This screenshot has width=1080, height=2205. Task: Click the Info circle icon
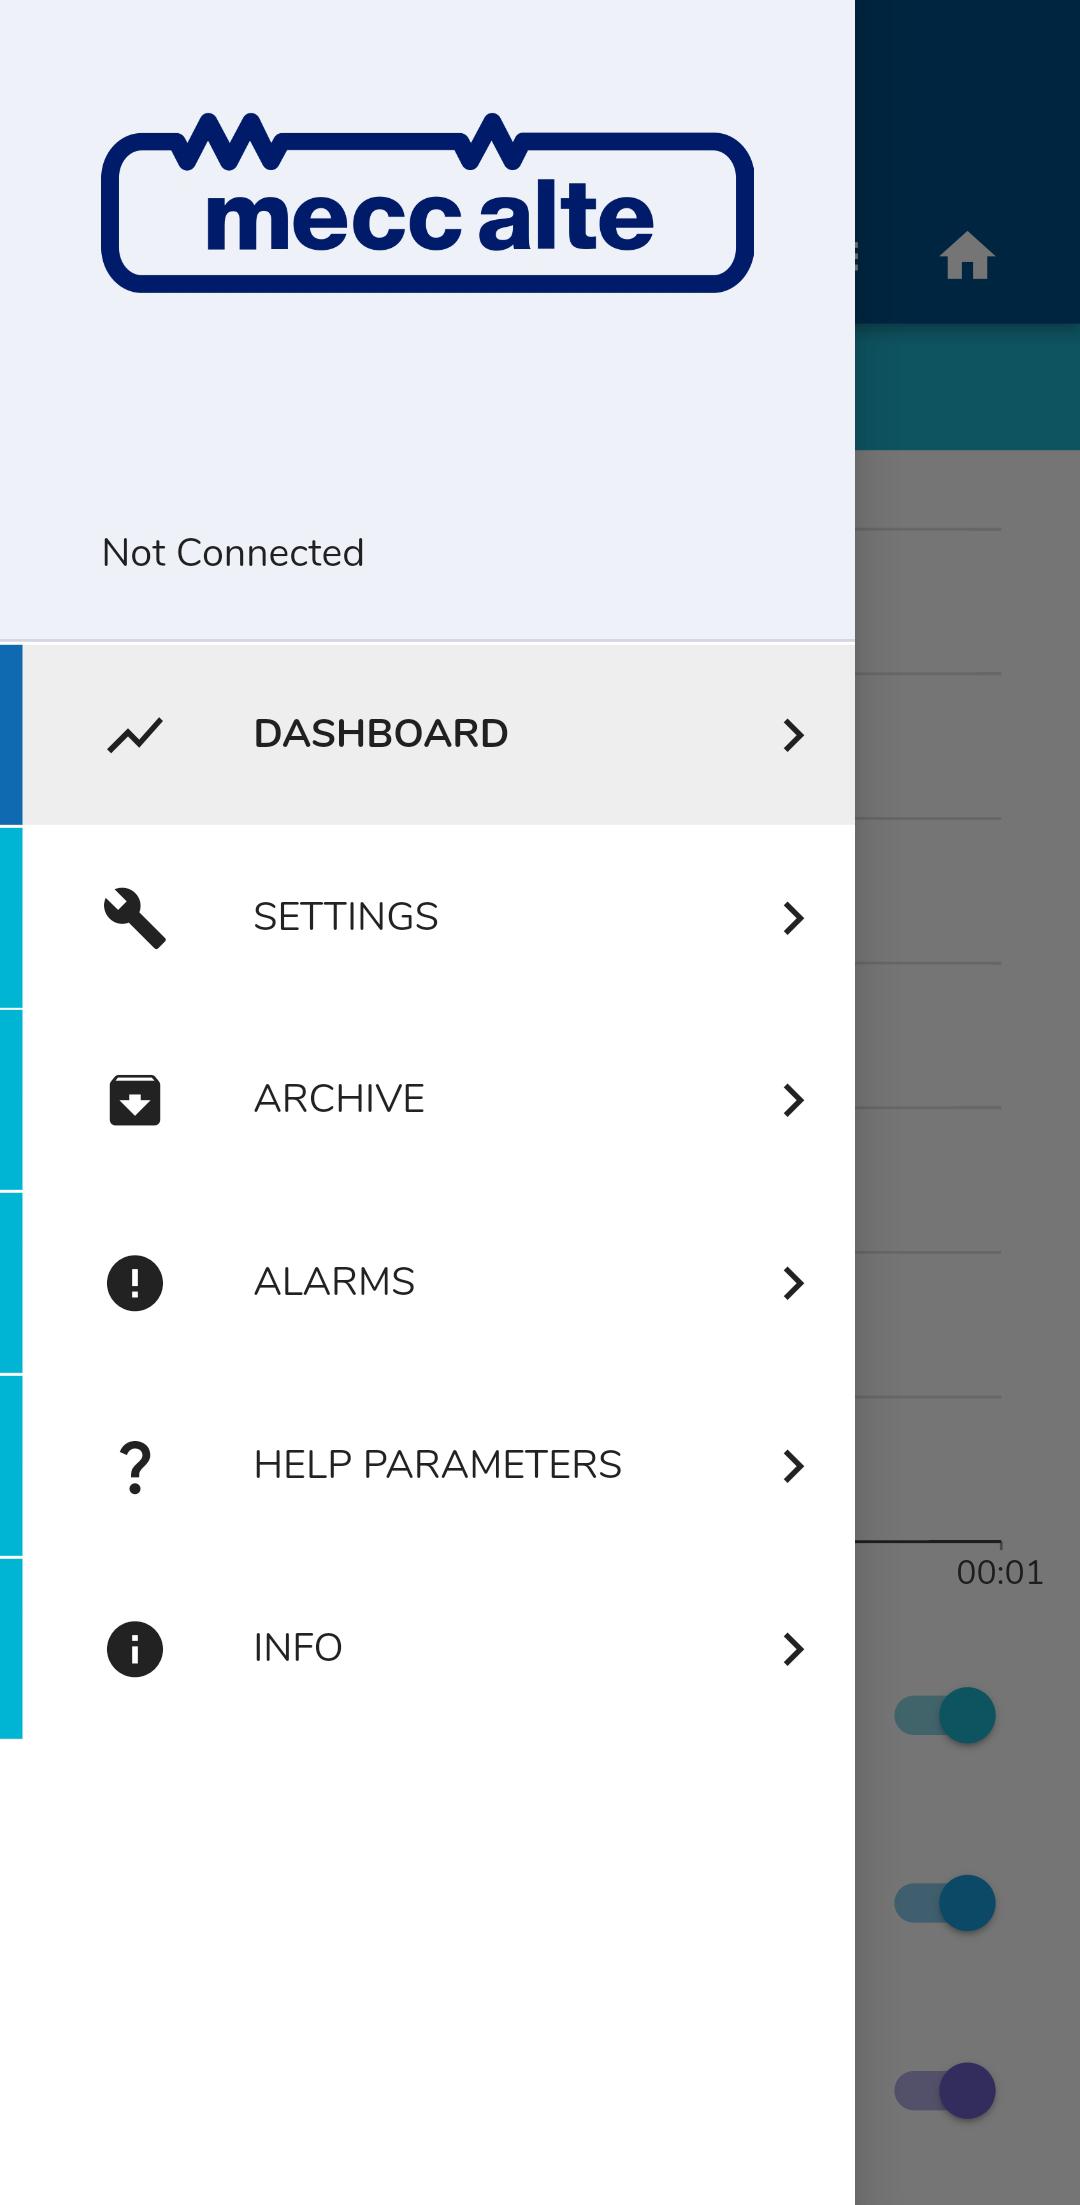(135, 1649)
